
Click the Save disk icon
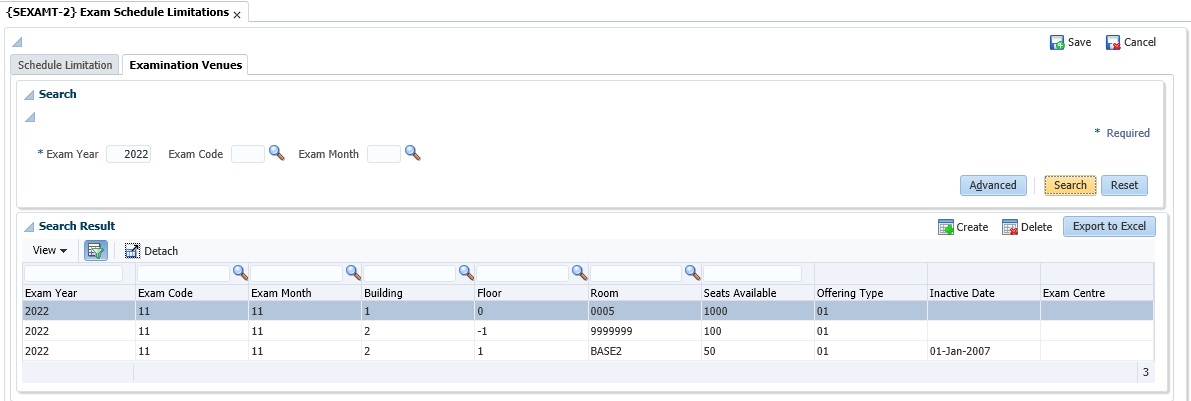pos(1057,43)
